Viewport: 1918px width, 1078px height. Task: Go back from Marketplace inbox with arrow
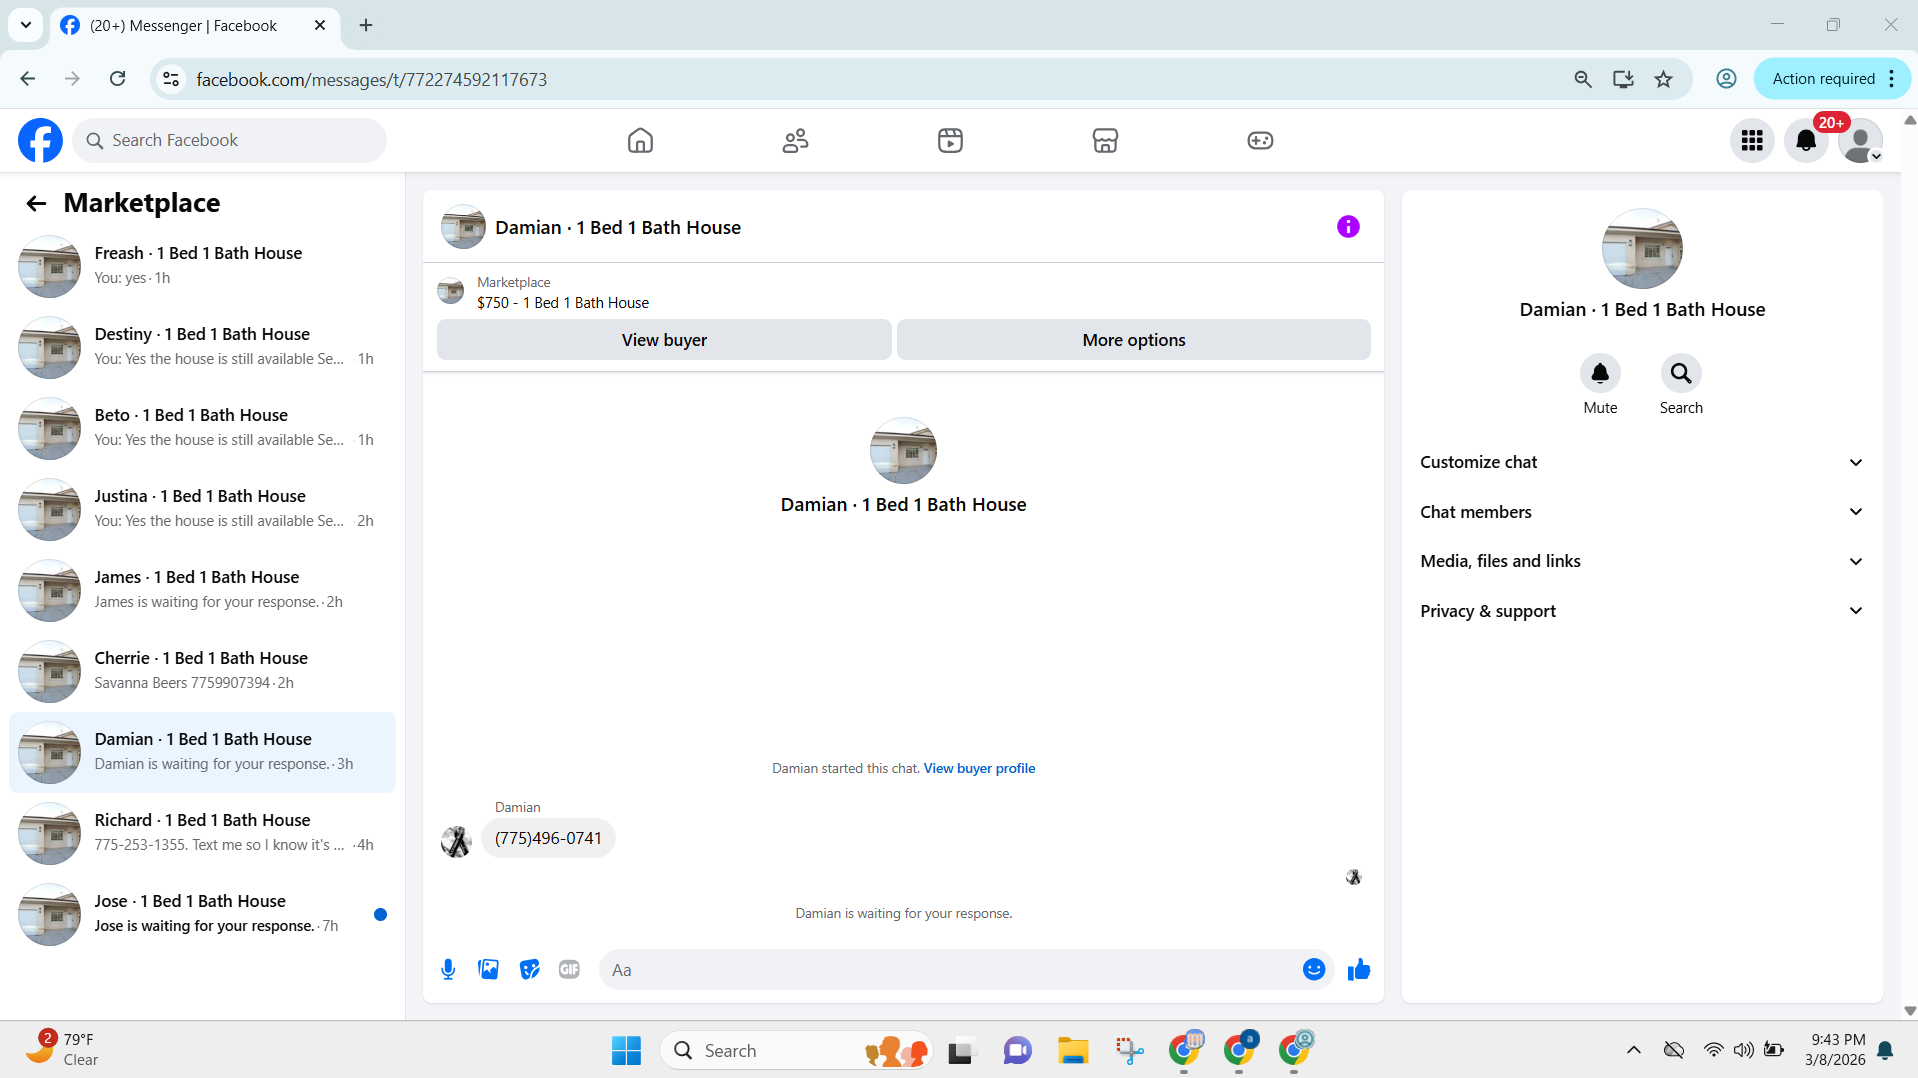click(x=36, y=203)
